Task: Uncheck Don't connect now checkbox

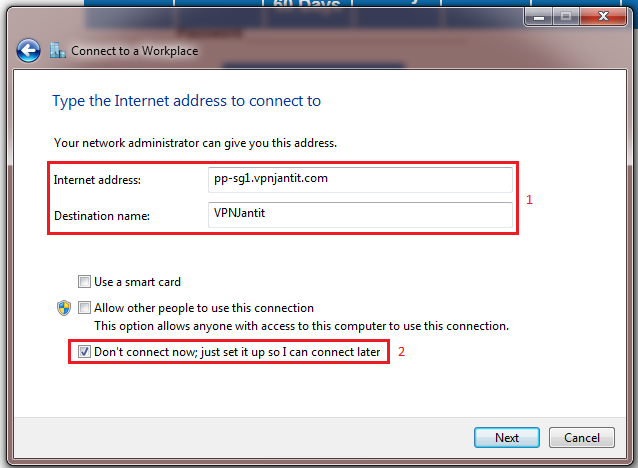Action: 84,352
